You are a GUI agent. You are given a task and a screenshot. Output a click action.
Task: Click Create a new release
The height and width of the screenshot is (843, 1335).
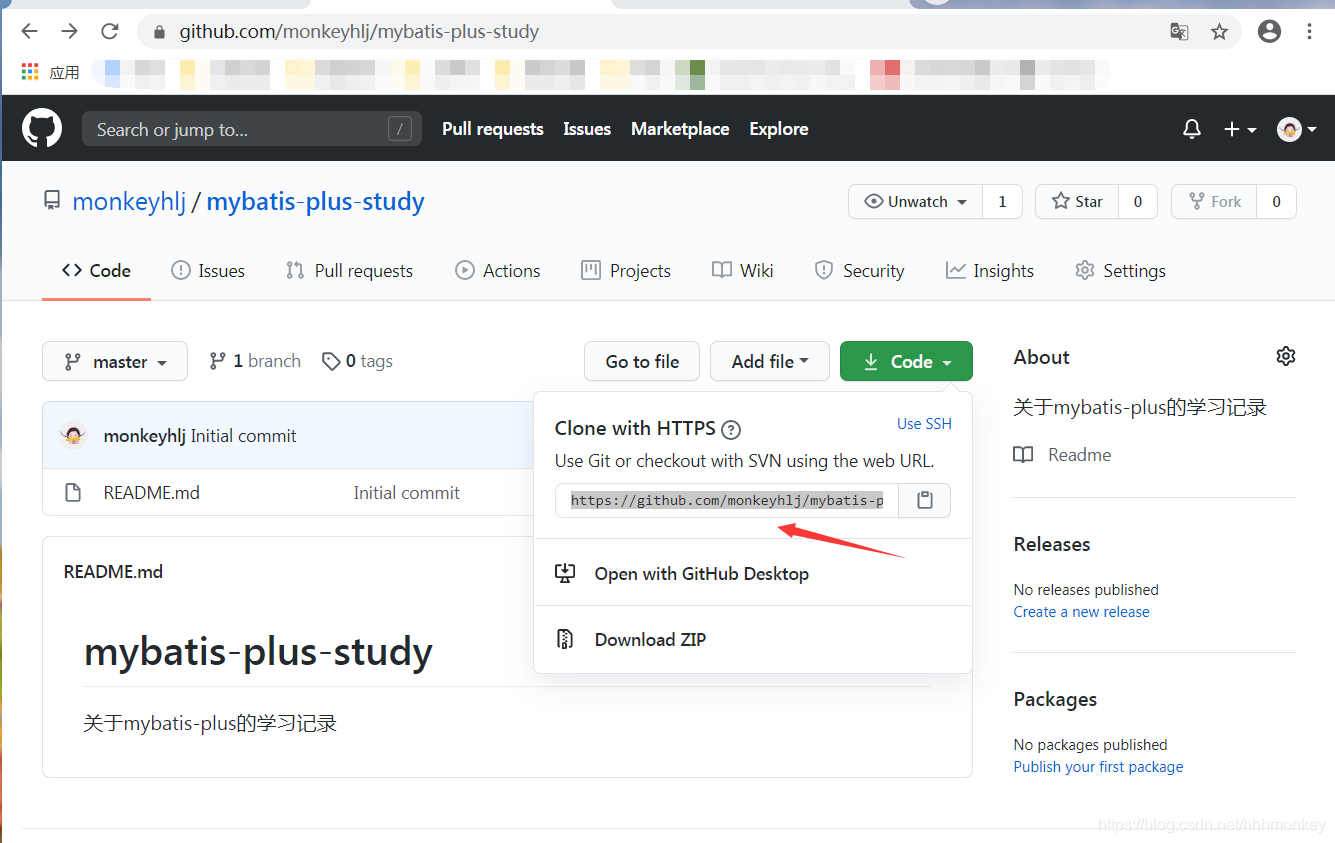pos(1081,612)
